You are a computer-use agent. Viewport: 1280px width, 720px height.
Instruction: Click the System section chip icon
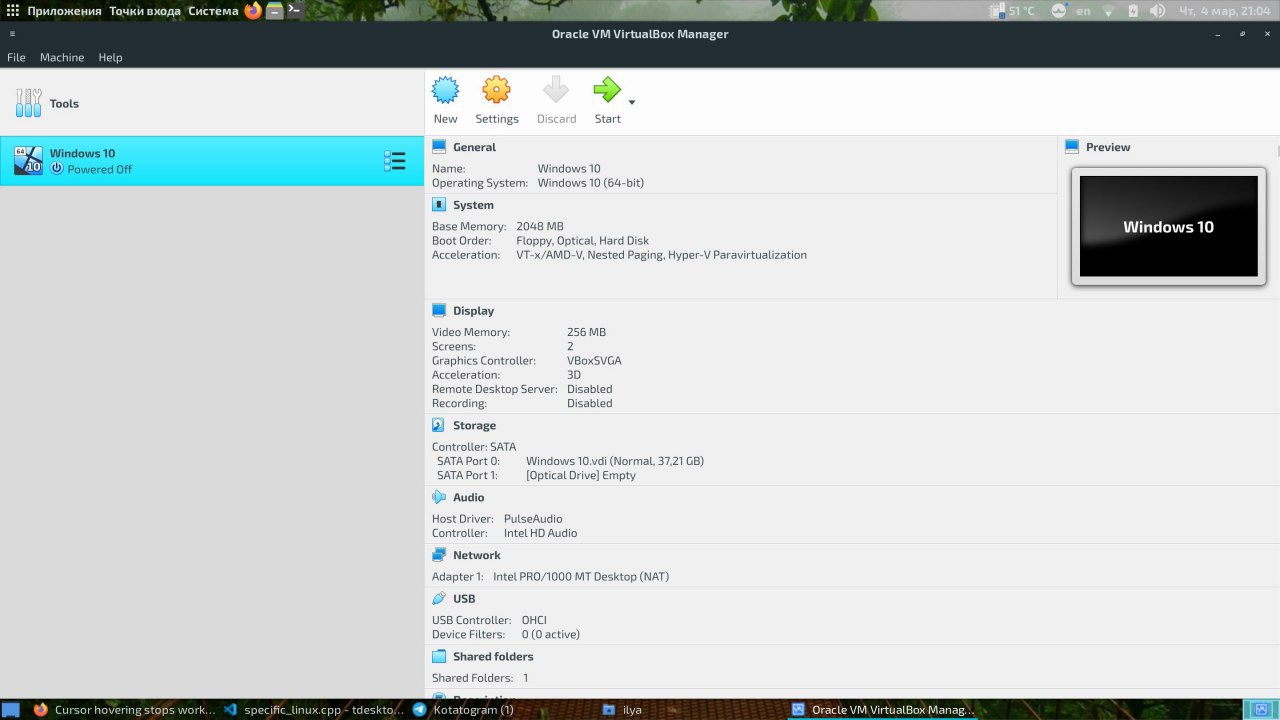[x=439, y=205]
